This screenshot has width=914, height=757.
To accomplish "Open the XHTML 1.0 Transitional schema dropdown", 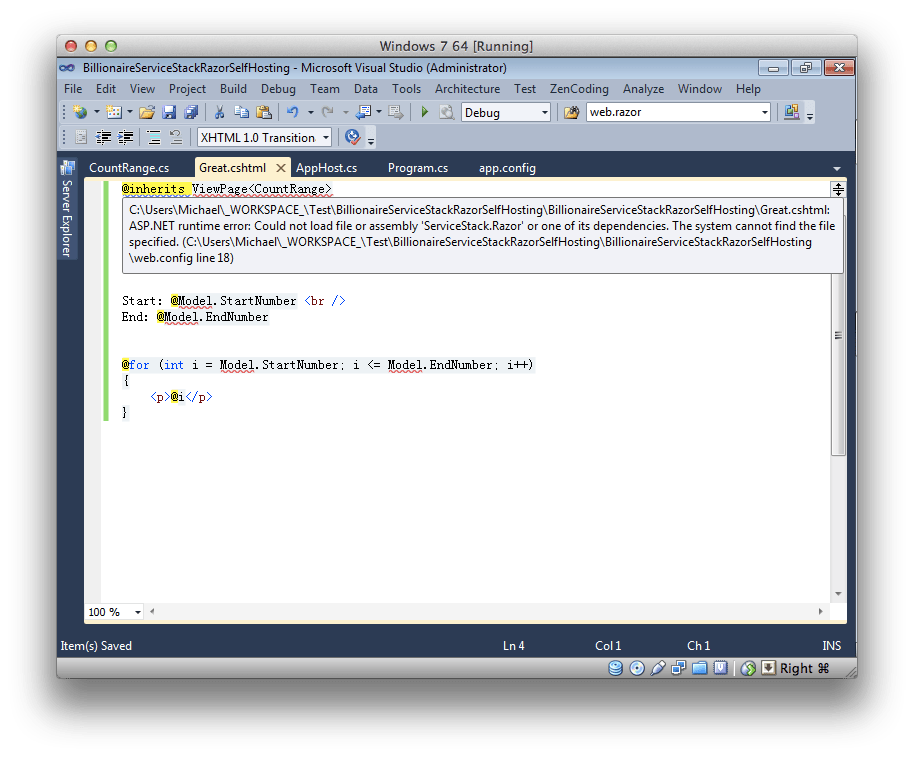I will 326,138.
